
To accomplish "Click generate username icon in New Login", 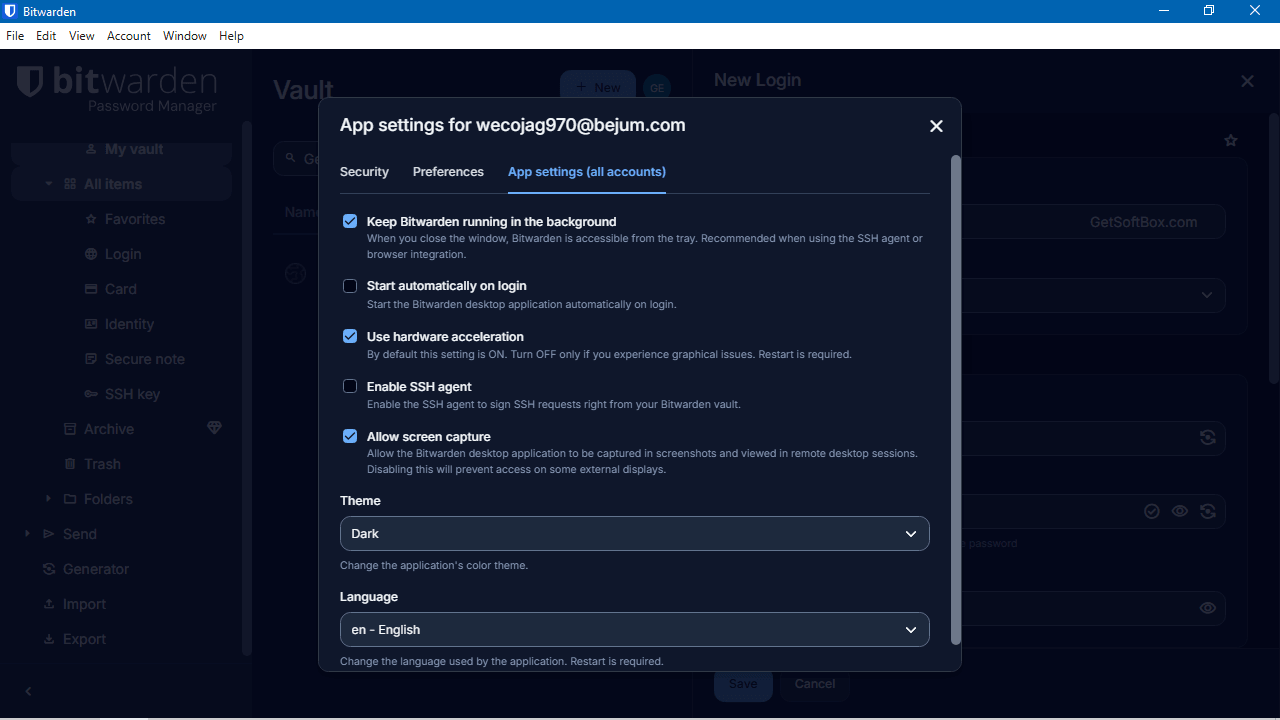I will [x=1208, y=437].
